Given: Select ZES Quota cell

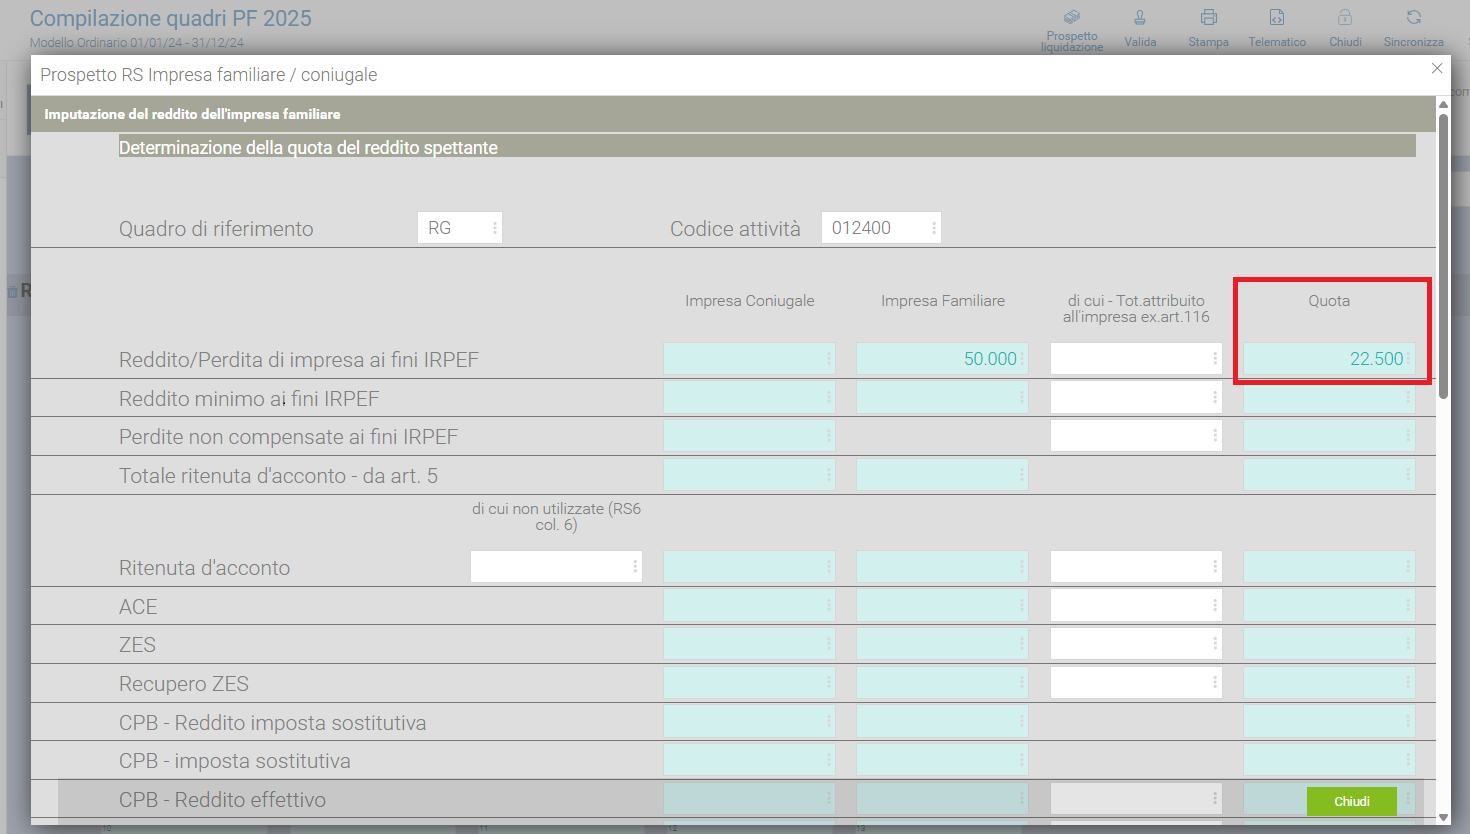Looking at the screenshot, I should [1329, 644].
